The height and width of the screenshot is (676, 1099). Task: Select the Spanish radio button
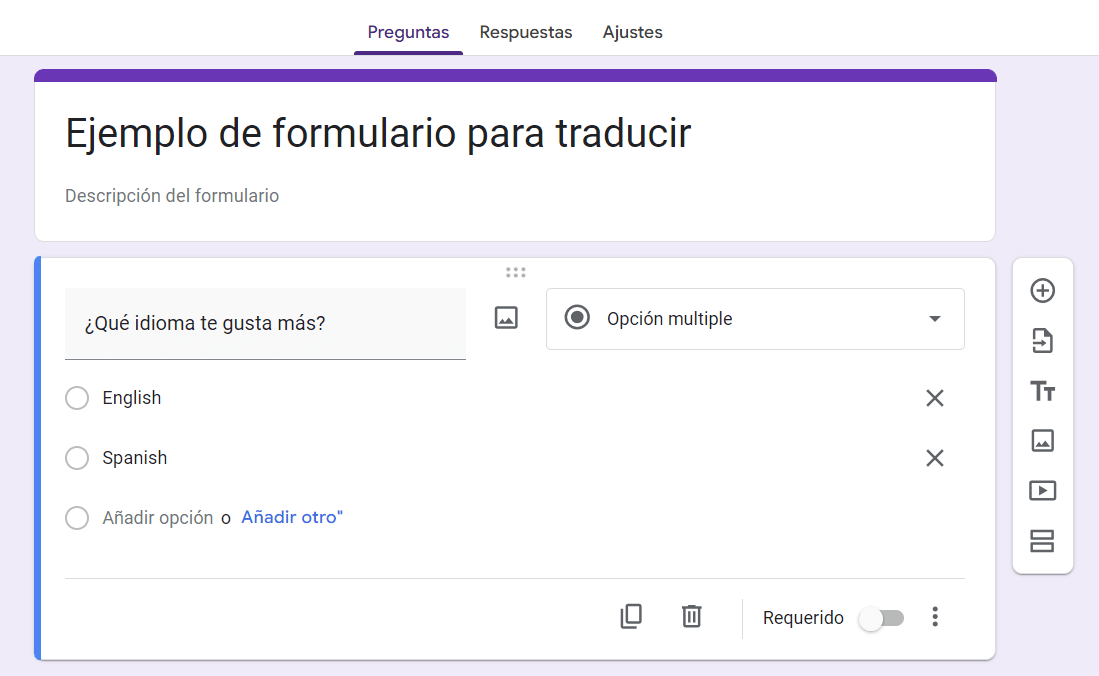77,458
